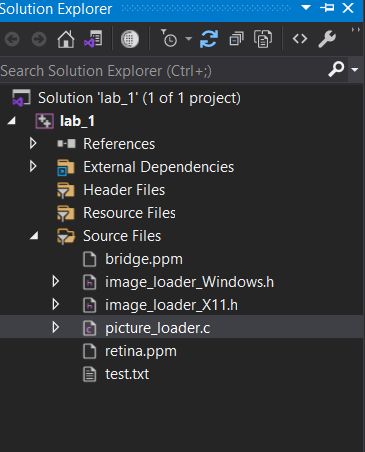Click the toolbar overflow chevron
The width and height of the screenshot is (365, 452).
point(356,30)
